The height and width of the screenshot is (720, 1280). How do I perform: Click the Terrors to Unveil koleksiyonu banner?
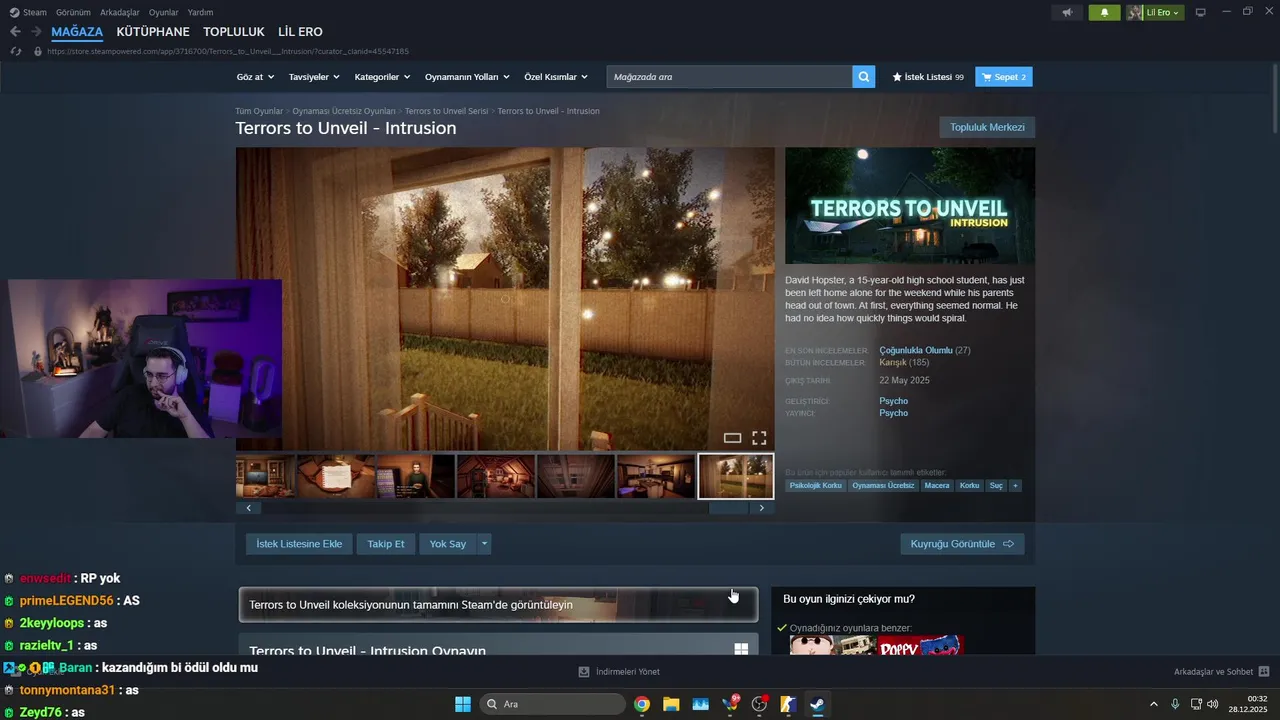coord(498,605)
